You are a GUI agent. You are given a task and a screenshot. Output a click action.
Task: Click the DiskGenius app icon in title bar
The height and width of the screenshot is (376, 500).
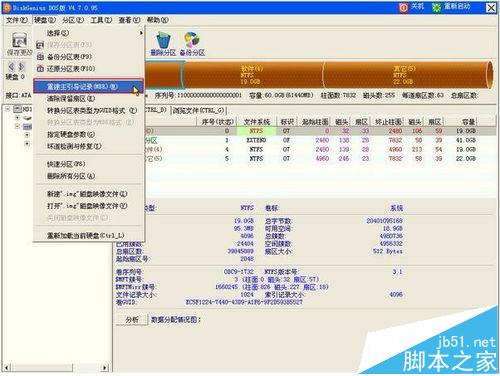(x=7, y=7)
